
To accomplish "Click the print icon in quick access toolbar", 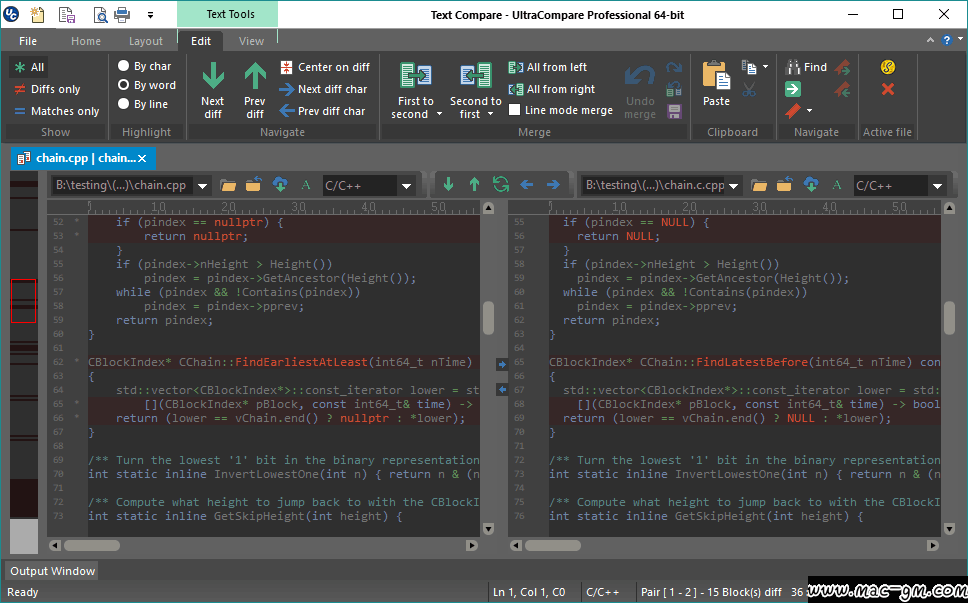I will point(122,14).
